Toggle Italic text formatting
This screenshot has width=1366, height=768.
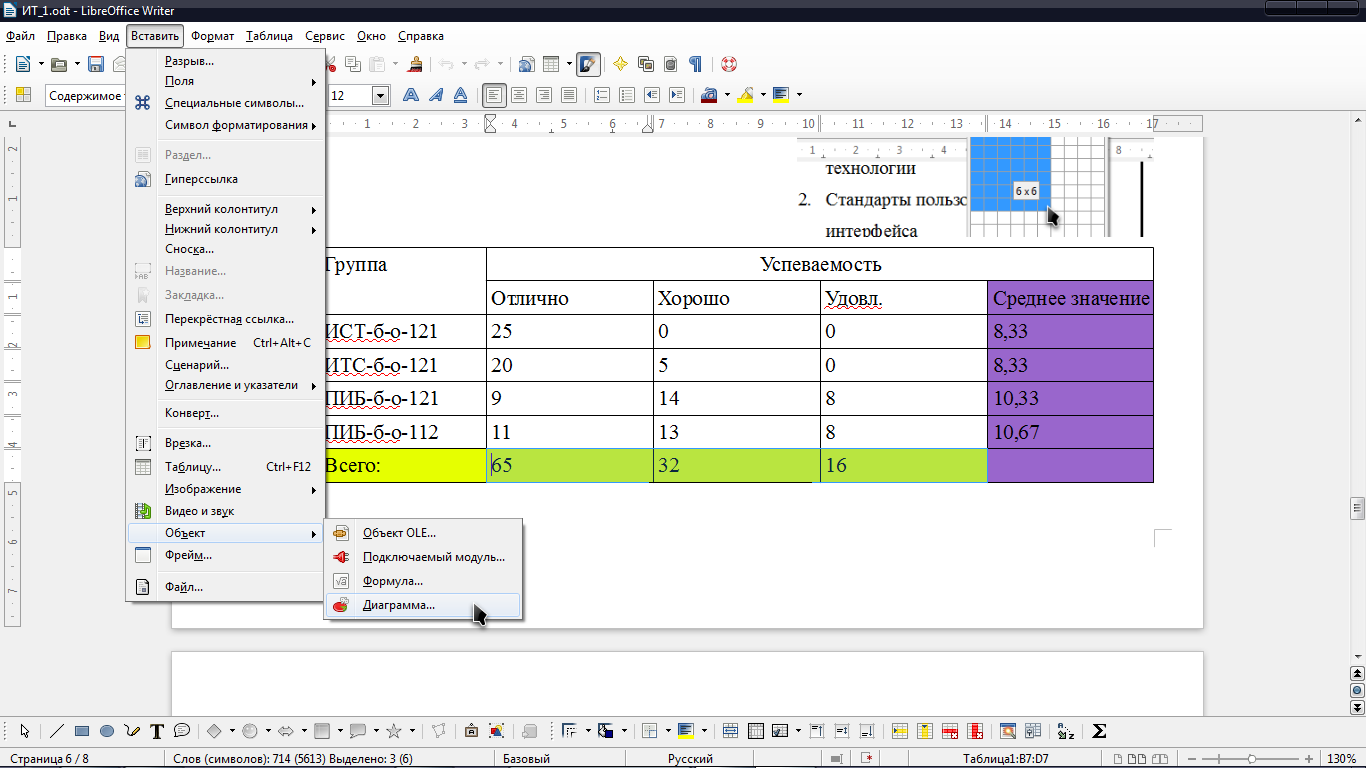coord(435,95)
